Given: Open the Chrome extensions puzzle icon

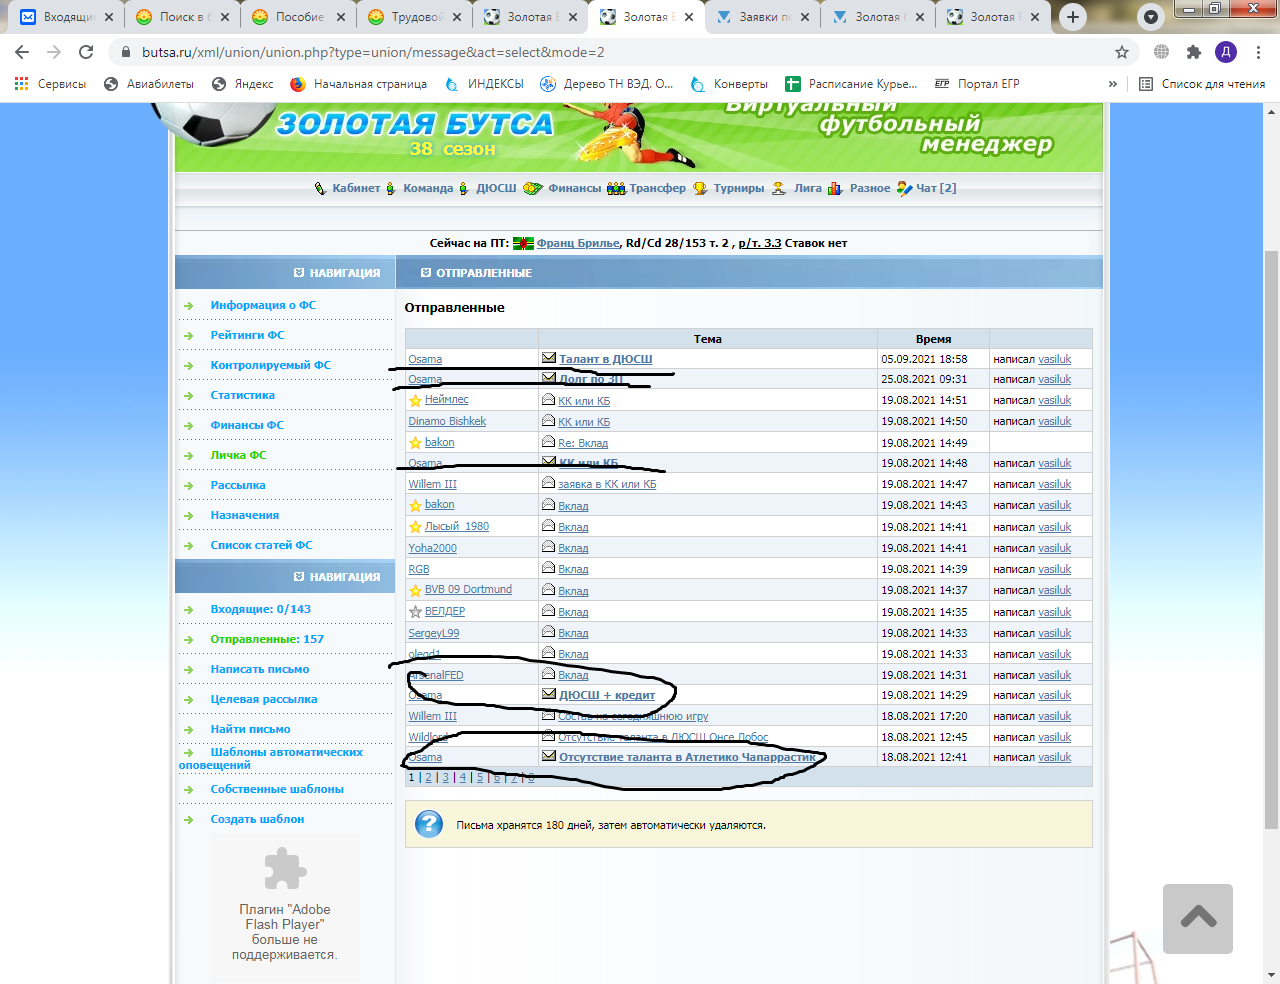Looking at the screenshot, I should 1193,52.
